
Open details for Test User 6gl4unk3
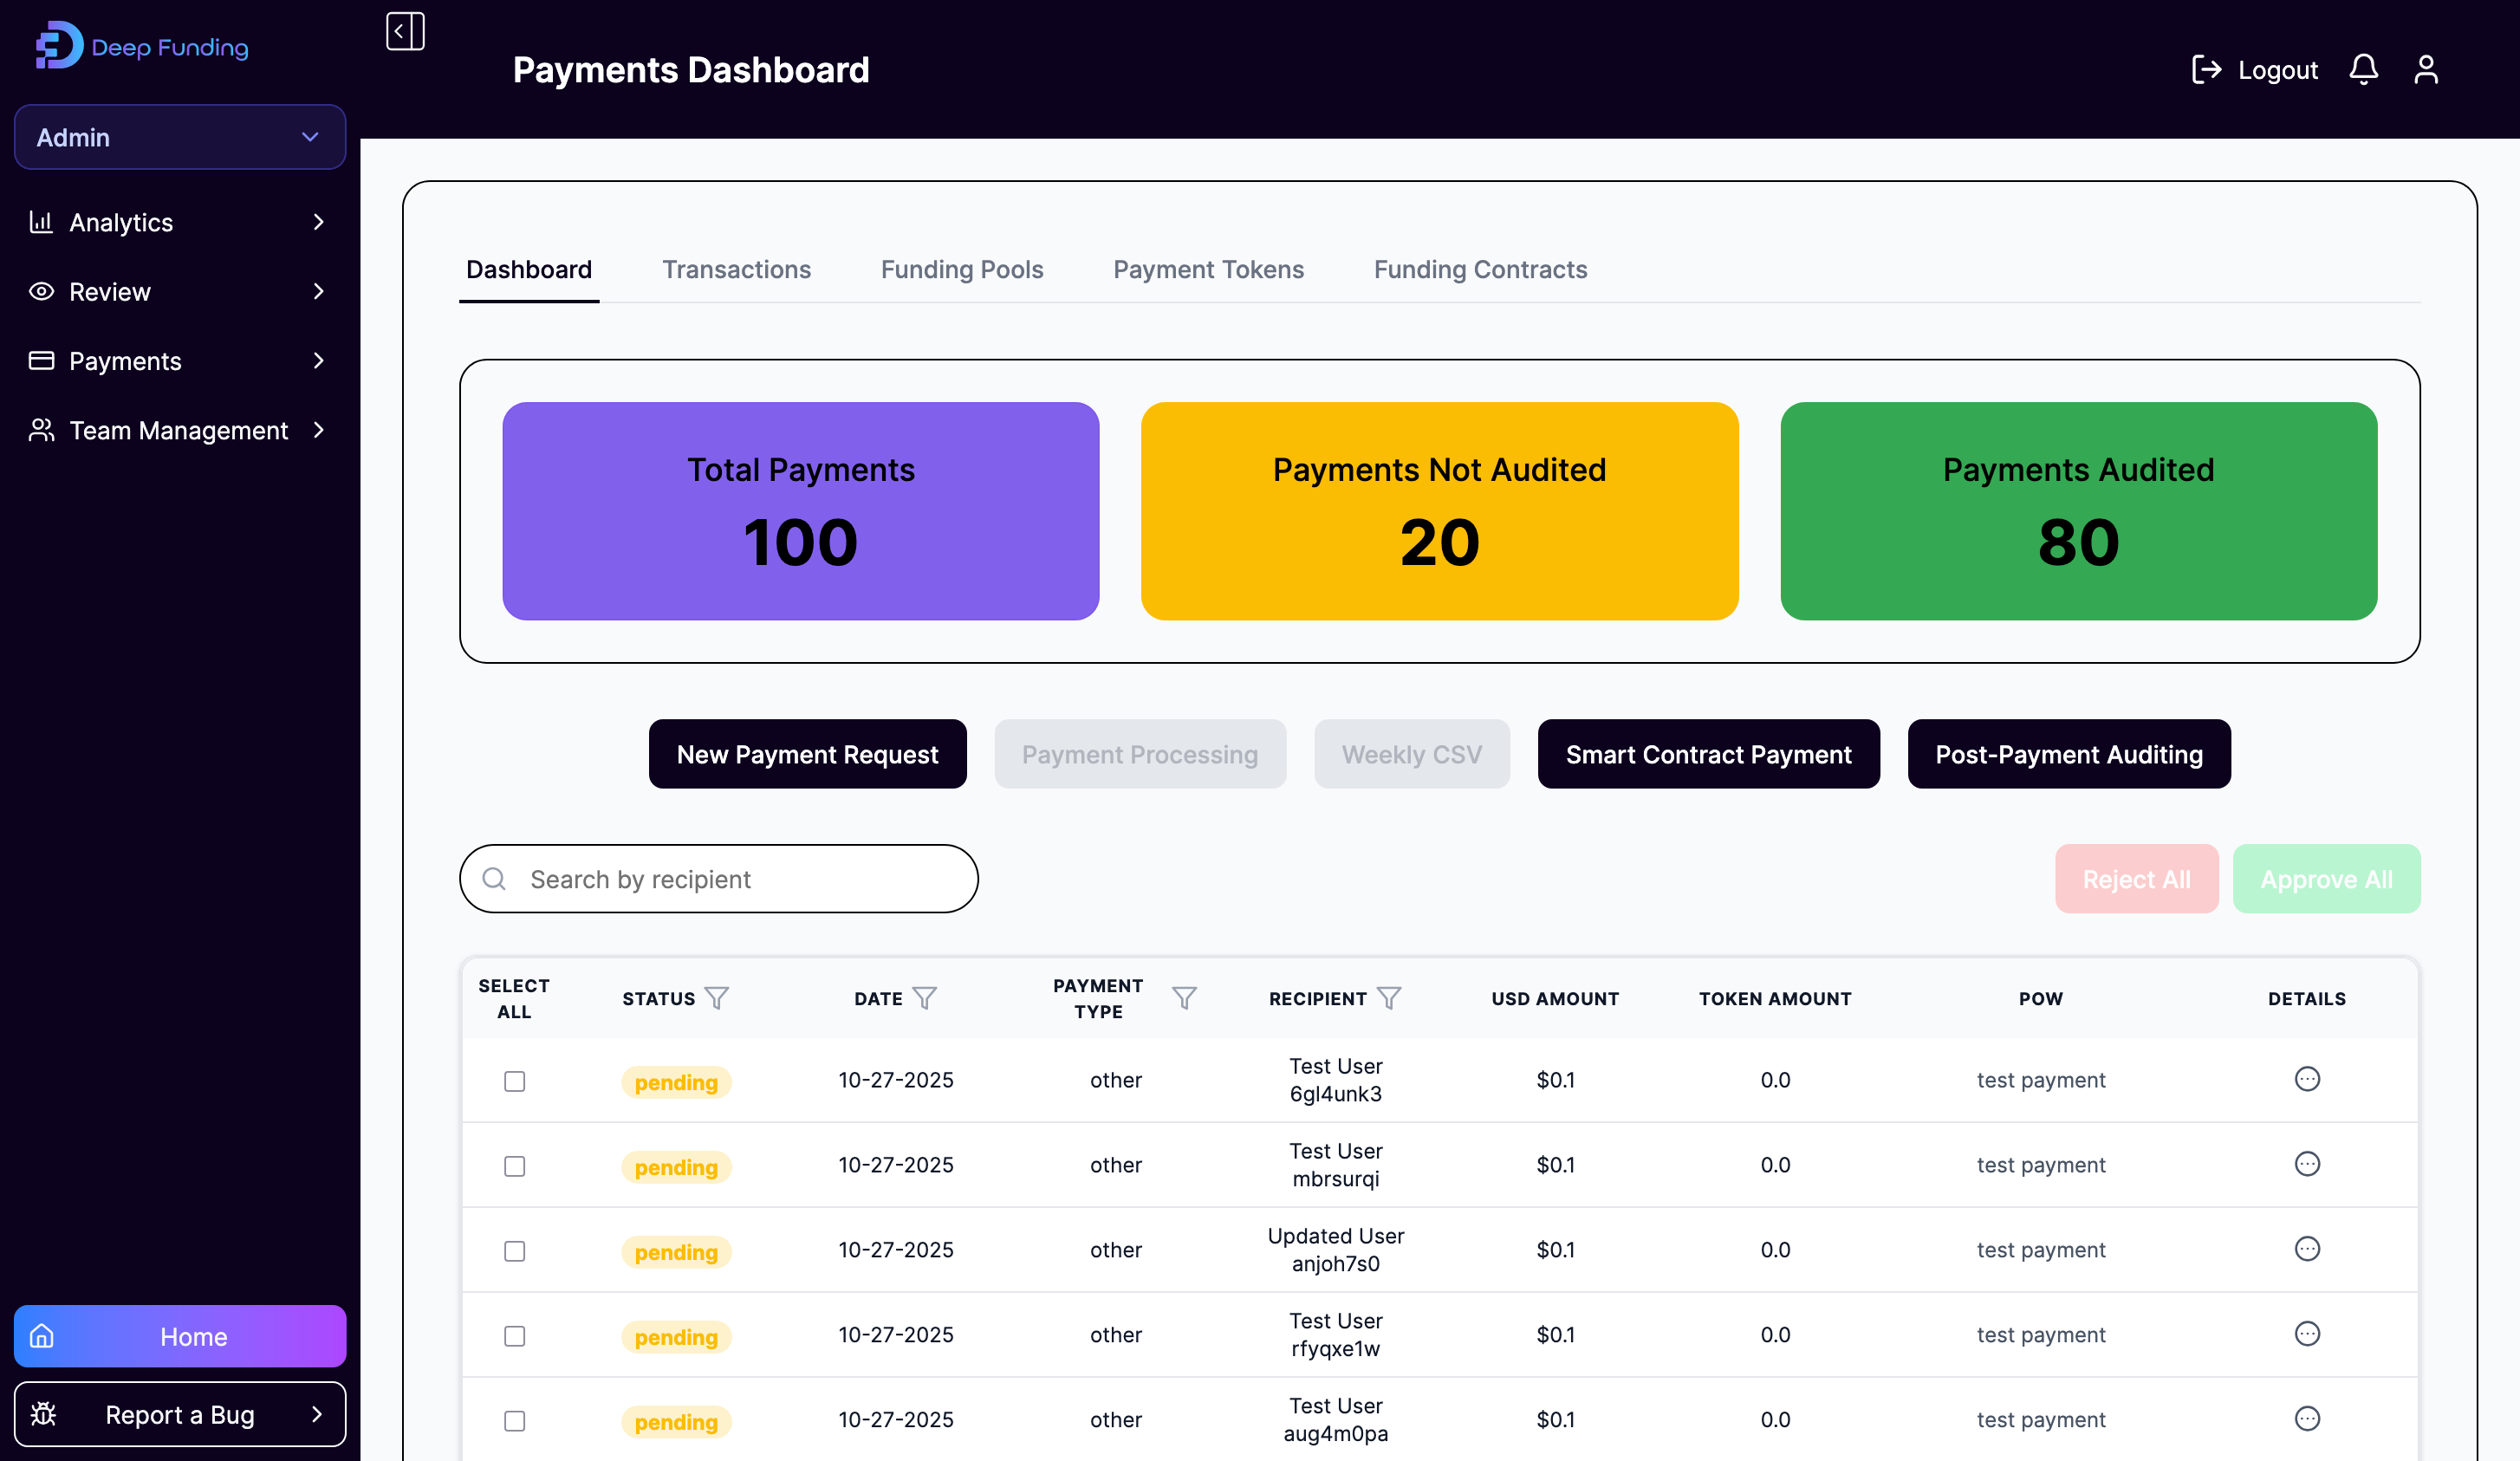[x=2307, y=1079]
